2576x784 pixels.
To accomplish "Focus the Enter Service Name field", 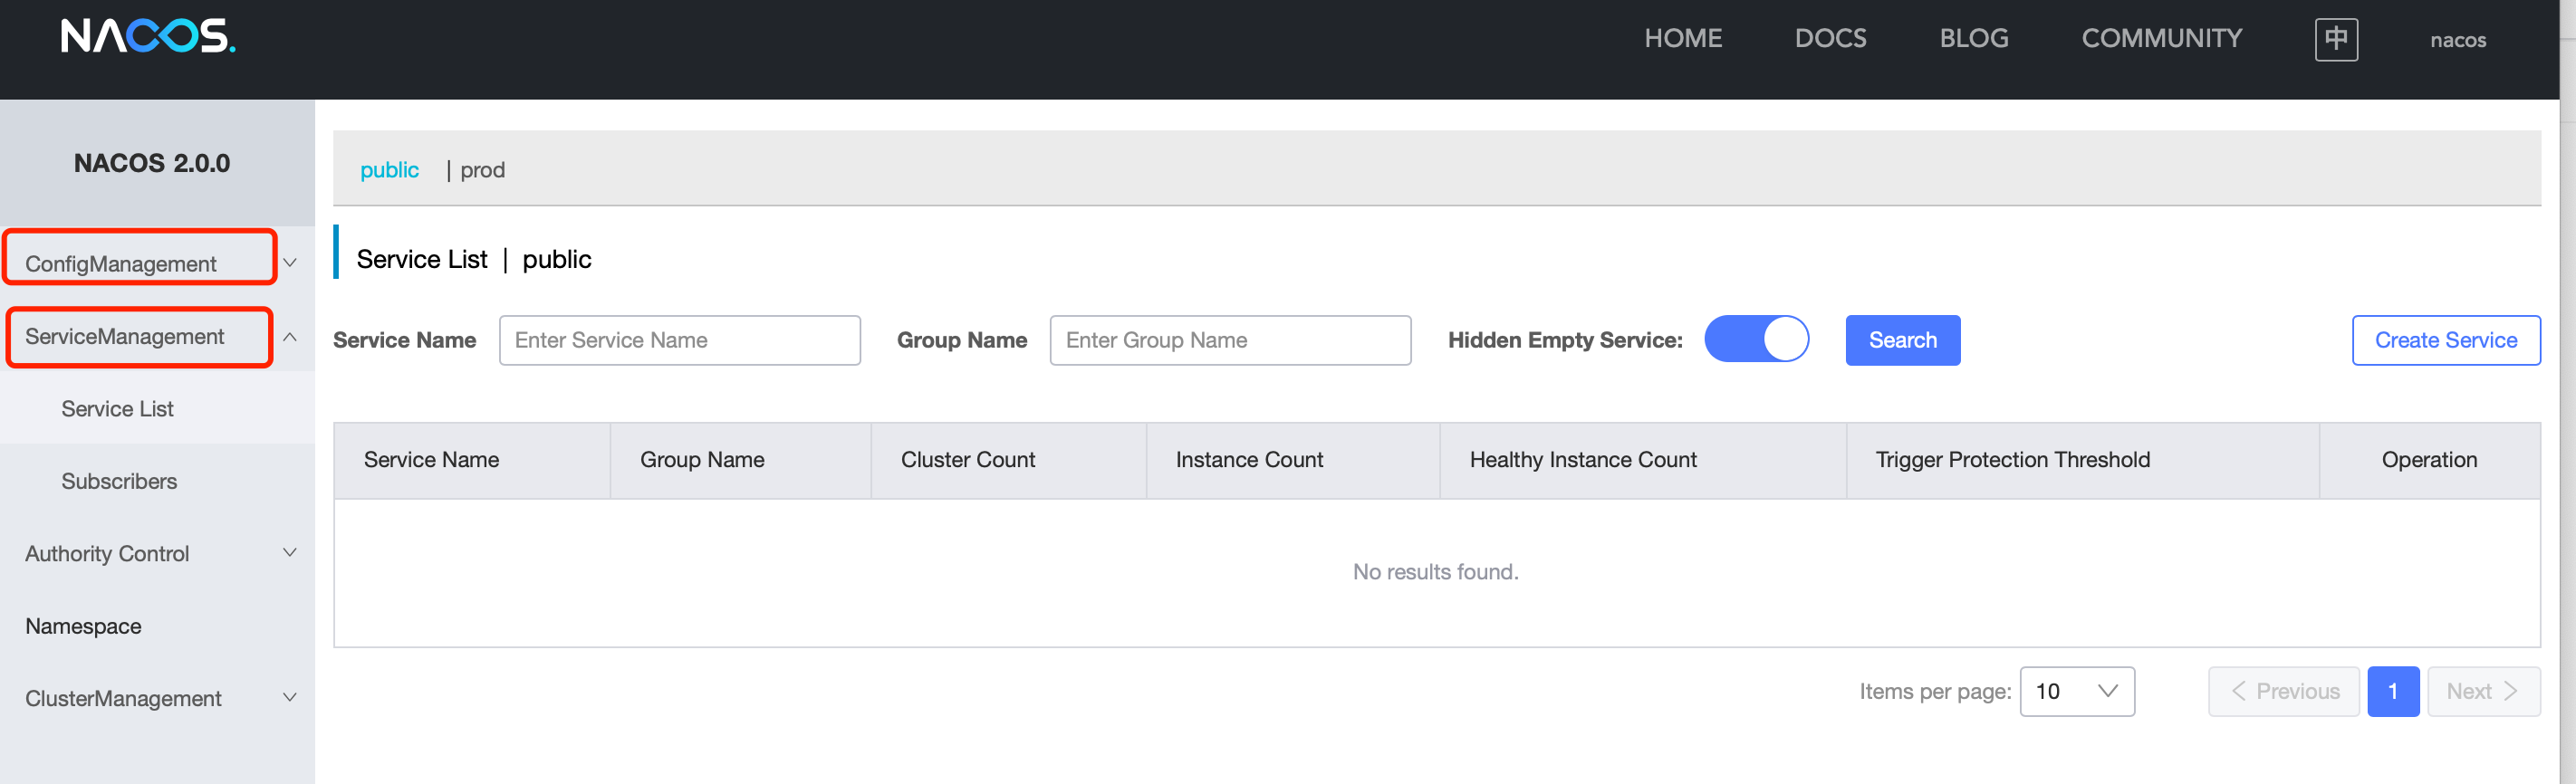I will pos(679,340).
